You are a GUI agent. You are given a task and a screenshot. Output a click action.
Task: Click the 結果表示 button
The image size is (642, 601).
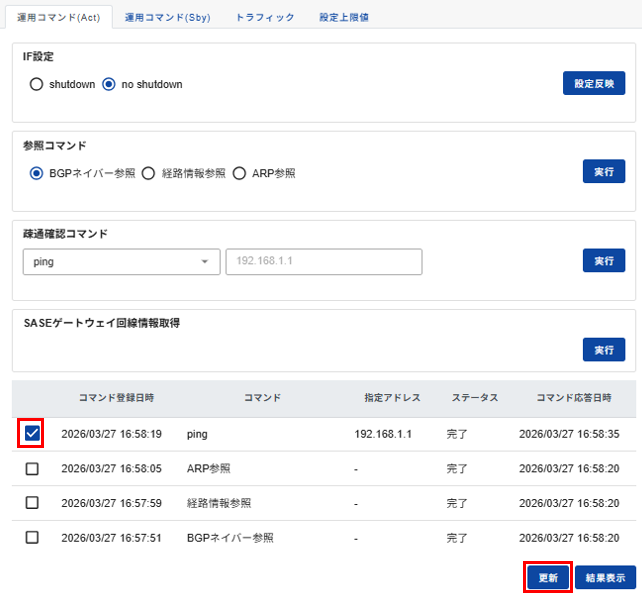click(x=605, y=578)
